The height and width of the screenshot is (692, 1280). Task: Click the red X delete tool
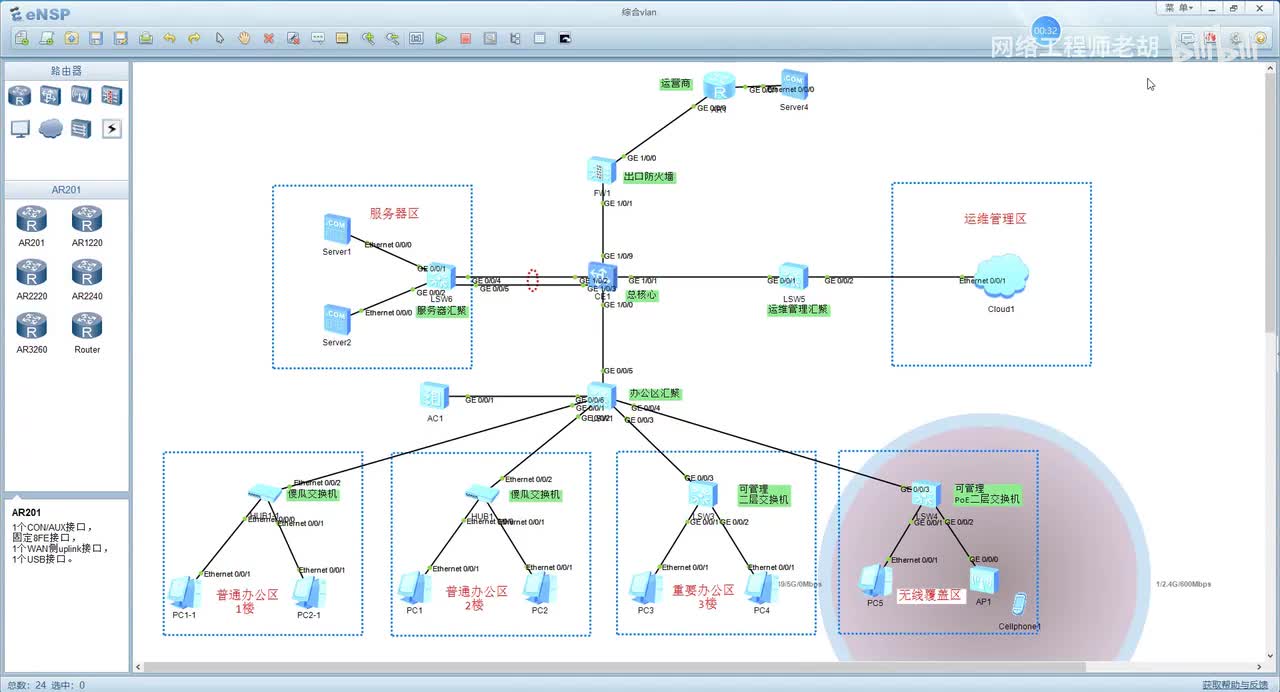269,38
